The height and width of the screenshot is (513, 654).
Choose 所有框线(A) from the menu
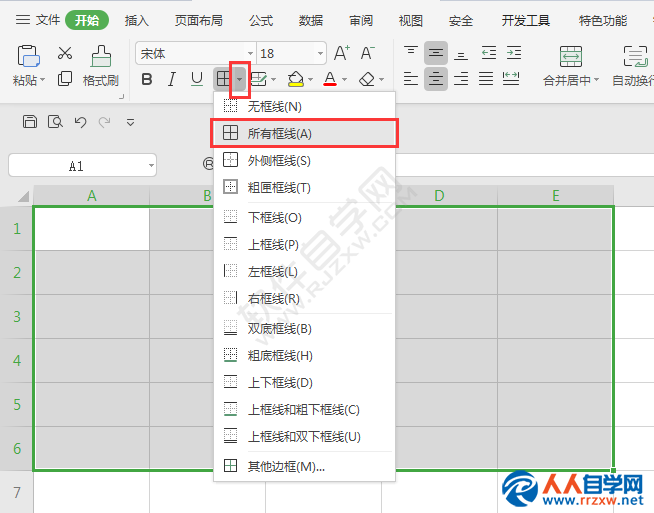click(x=304, y=133)
